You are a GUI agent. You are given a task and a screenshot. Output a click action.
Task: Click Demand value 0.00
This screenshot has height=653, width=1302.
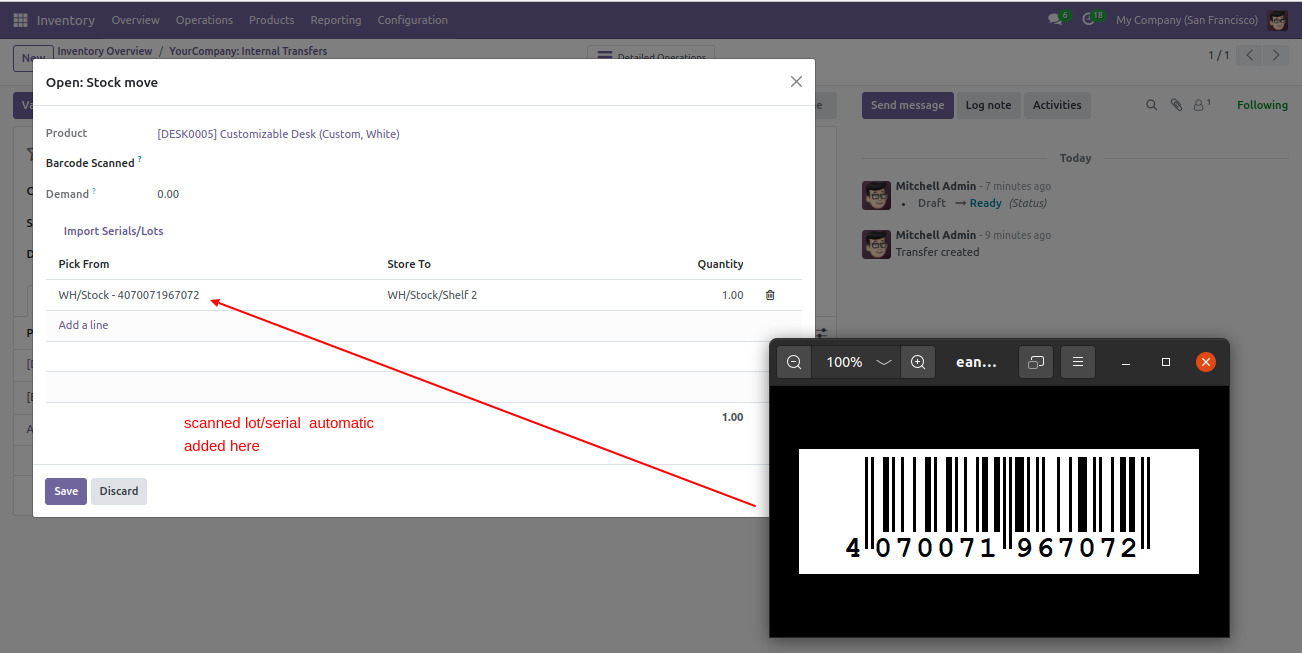[168, 194]
